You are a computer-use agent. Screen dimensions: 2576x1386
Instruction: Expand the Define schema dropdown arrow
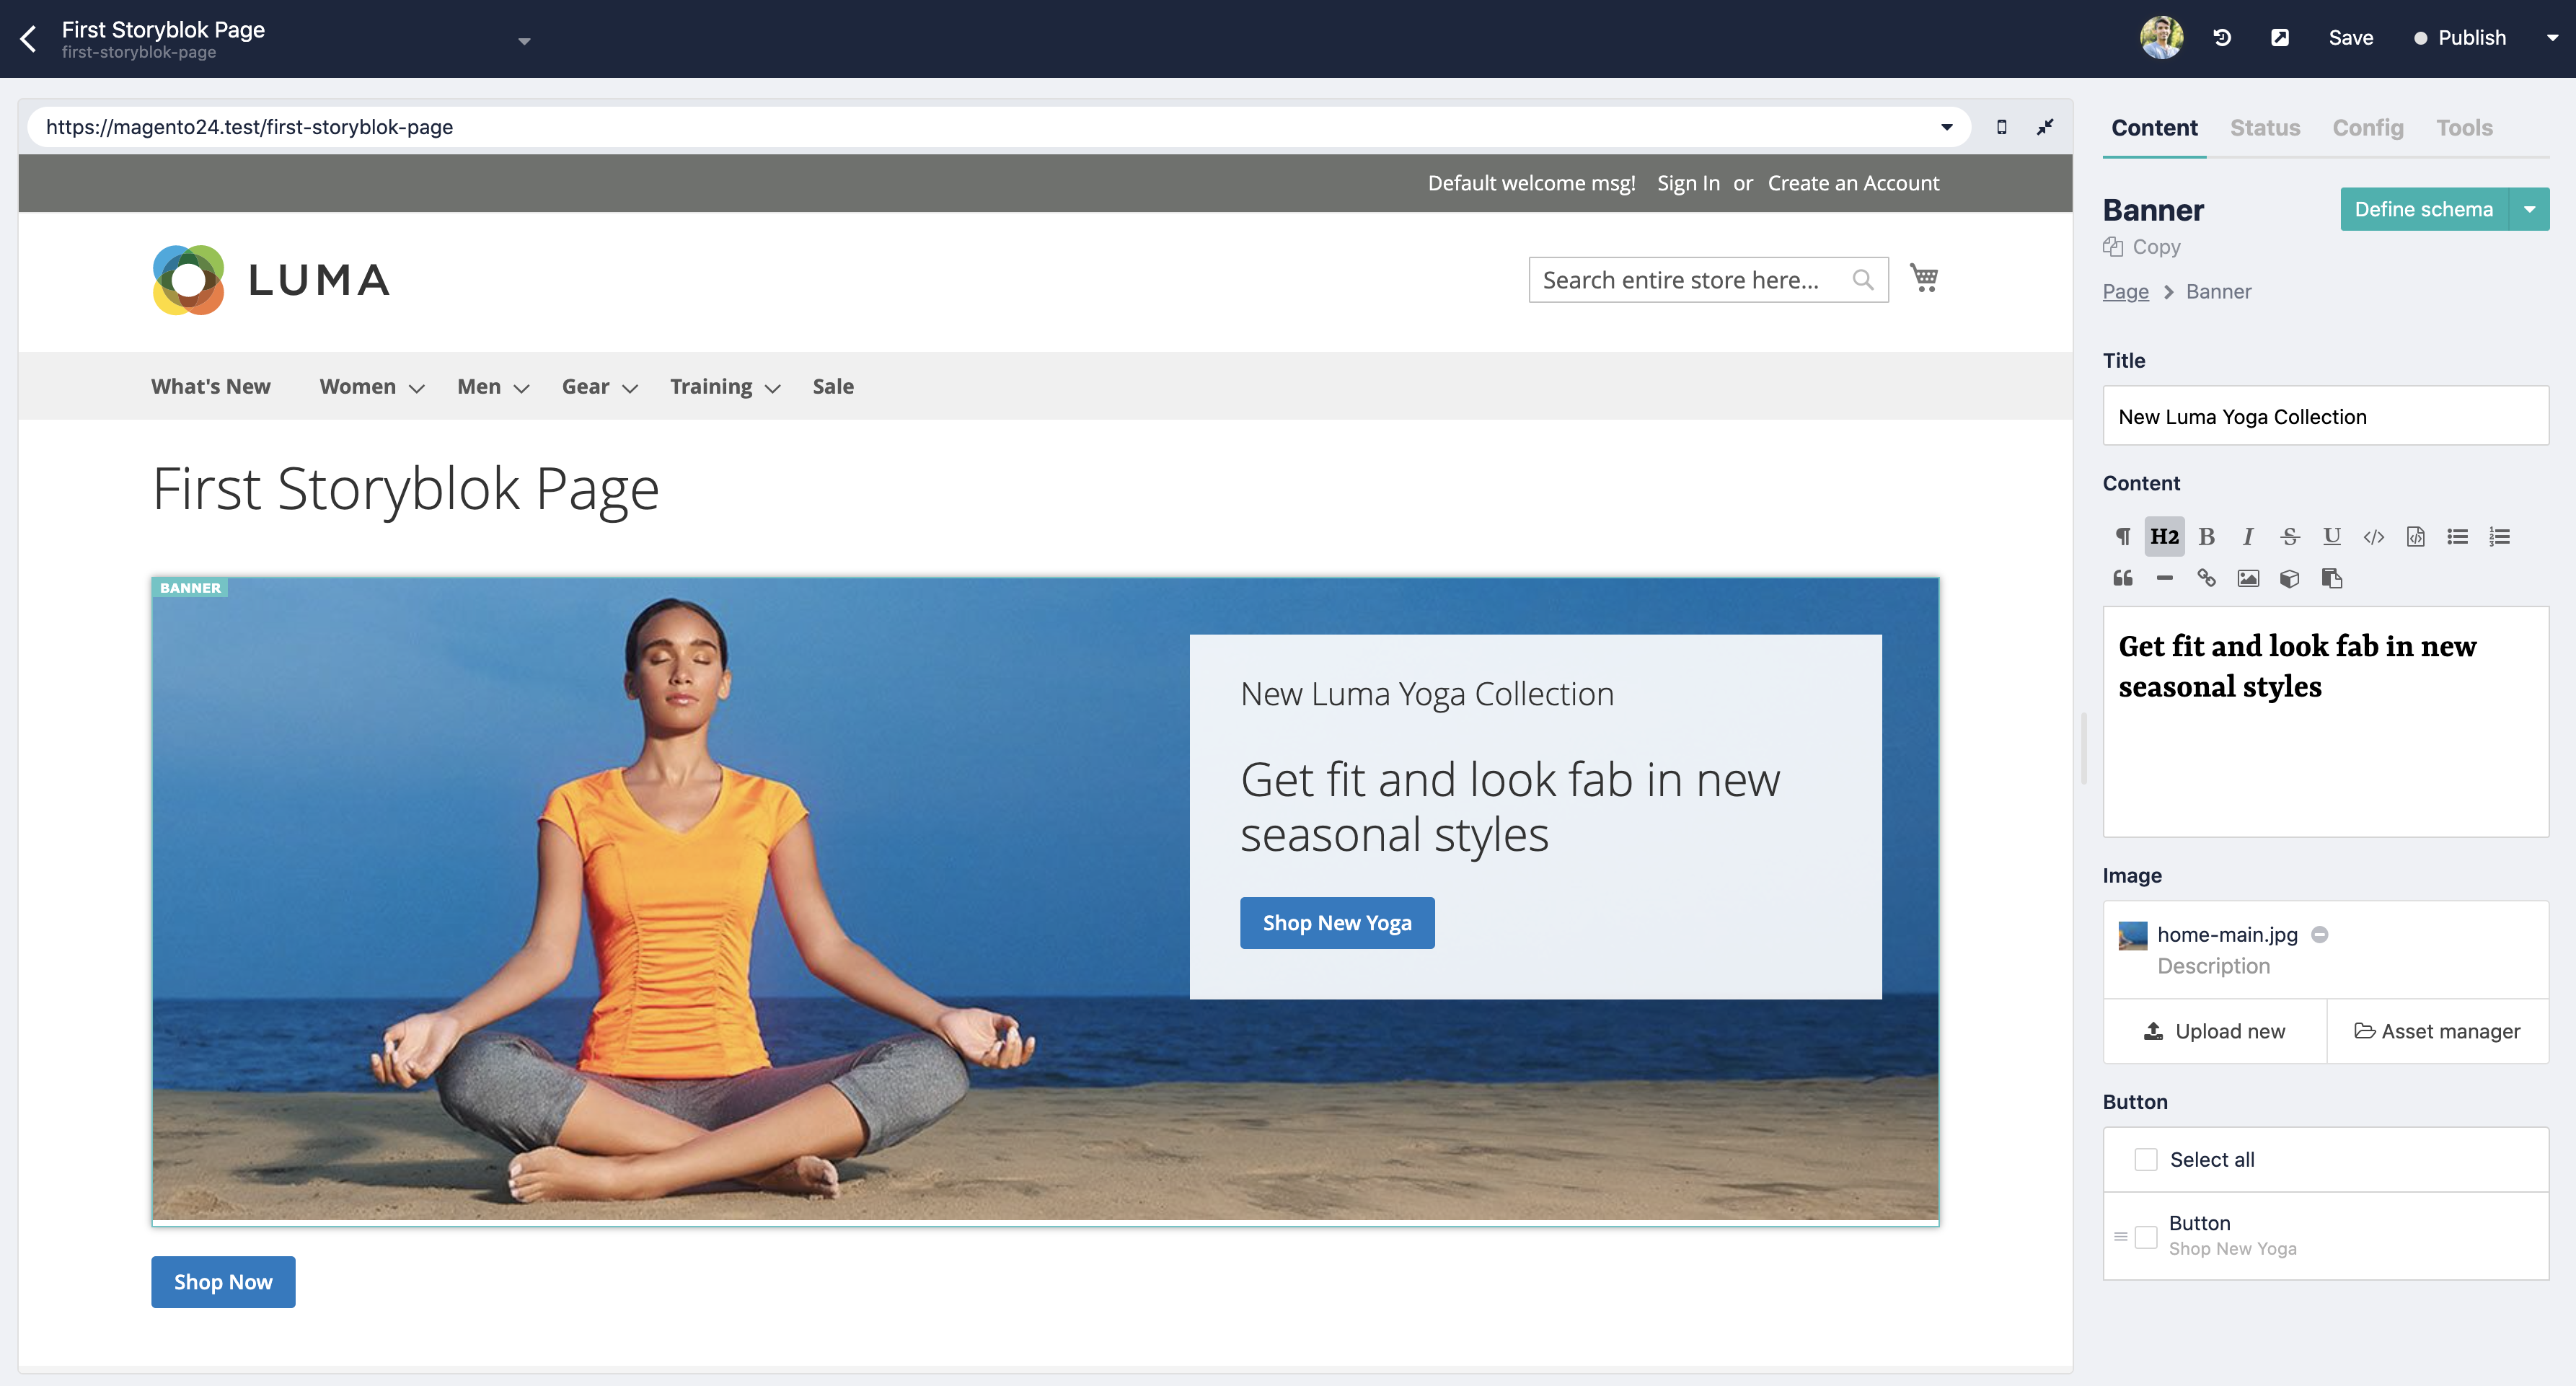(x=2529, y=209)
